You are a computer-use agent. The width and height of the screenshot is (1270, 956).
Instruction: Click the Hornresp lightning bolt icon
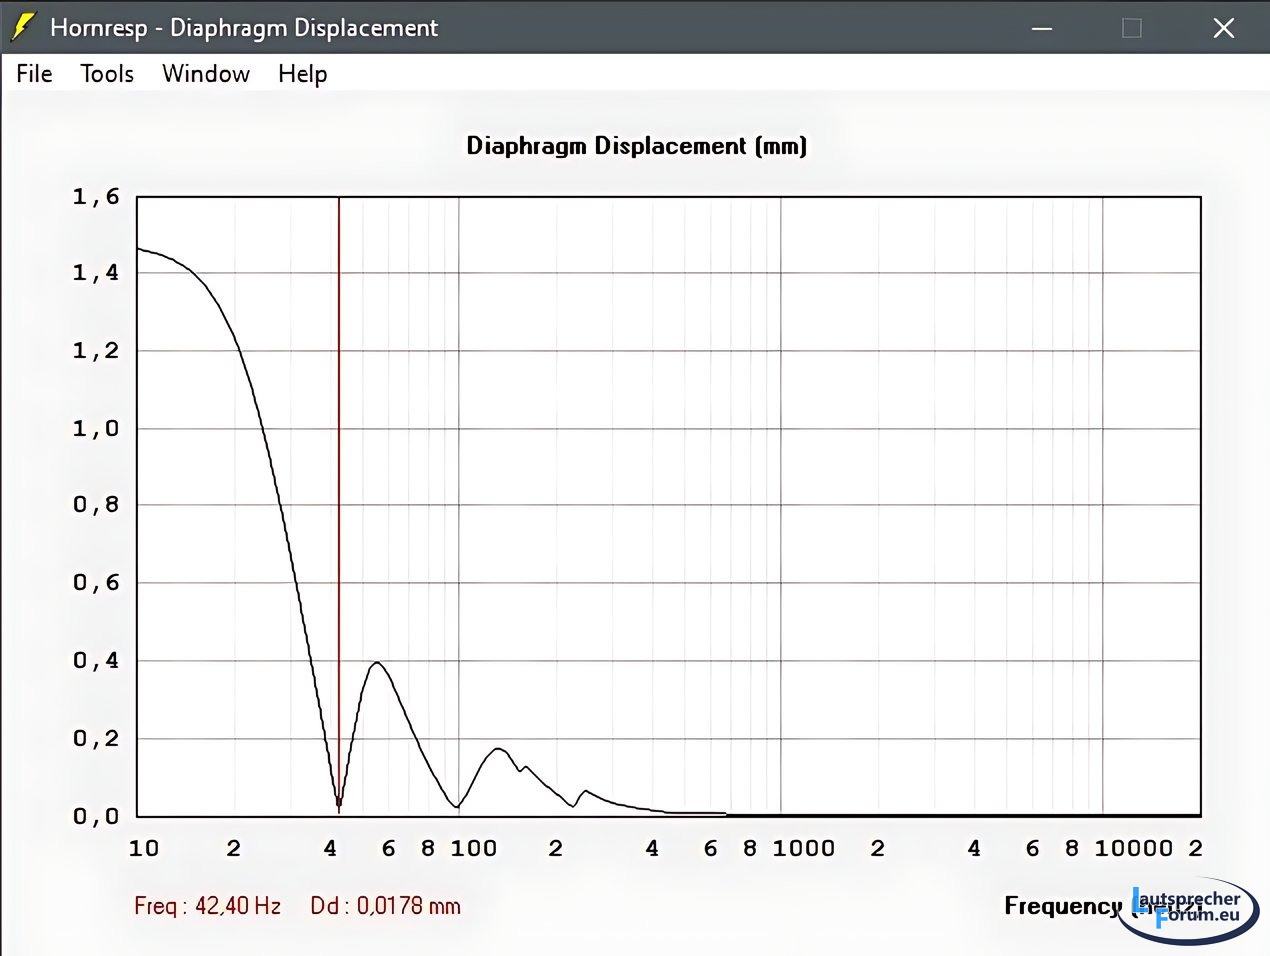point(23,27)
